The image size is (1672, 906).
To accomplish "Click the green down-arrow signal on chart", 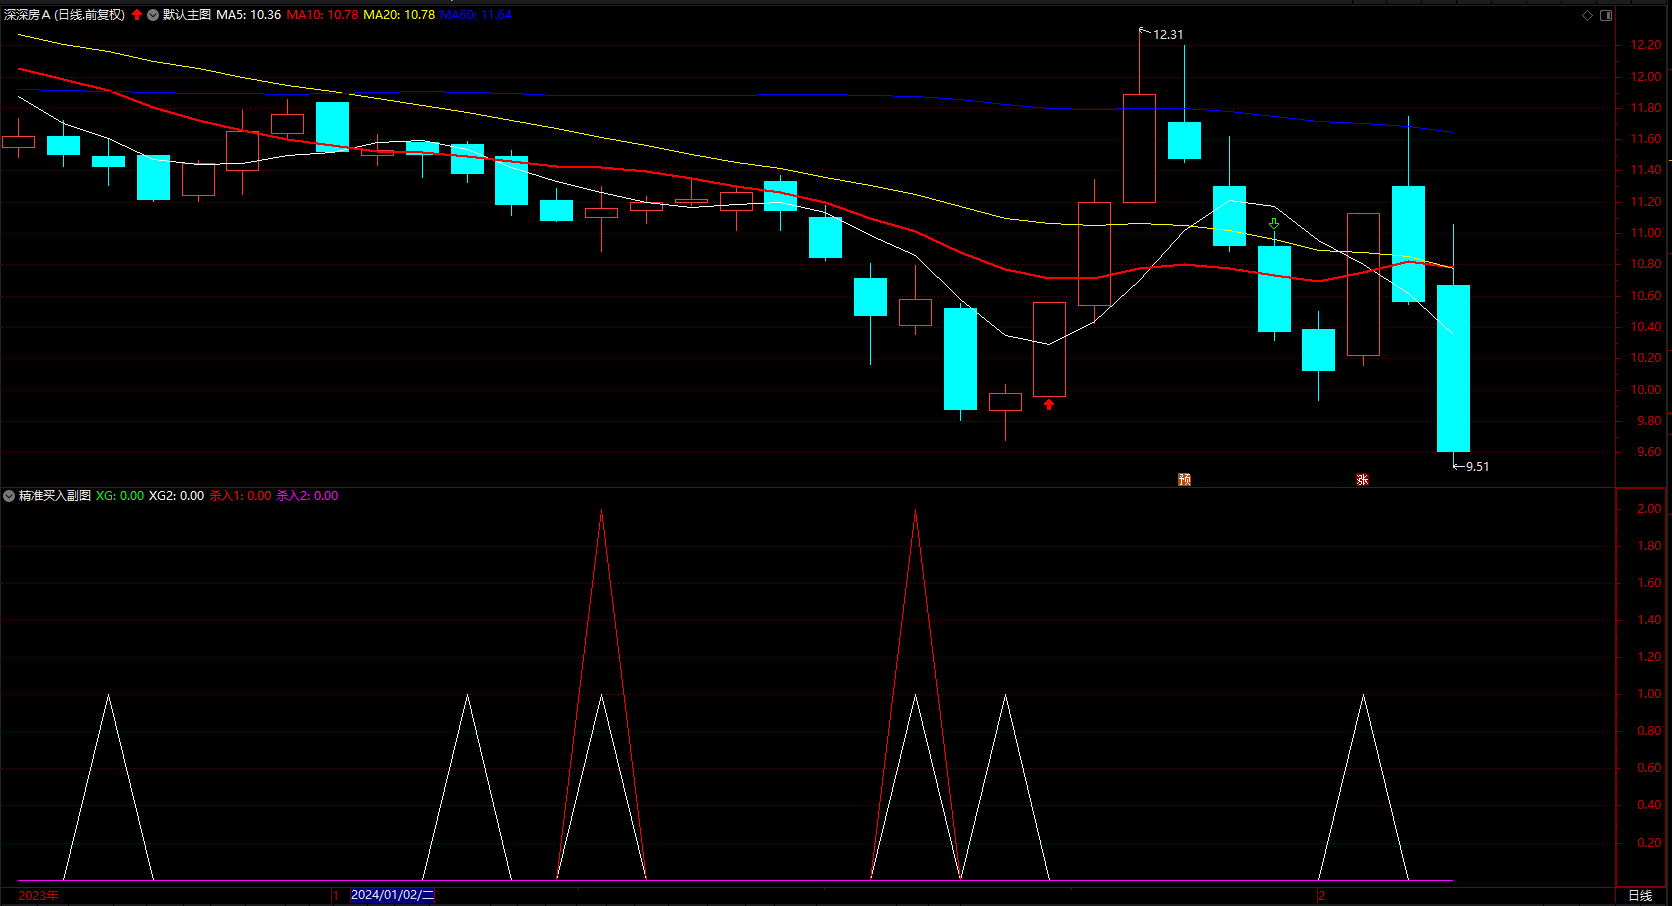I will point(1274,224).
